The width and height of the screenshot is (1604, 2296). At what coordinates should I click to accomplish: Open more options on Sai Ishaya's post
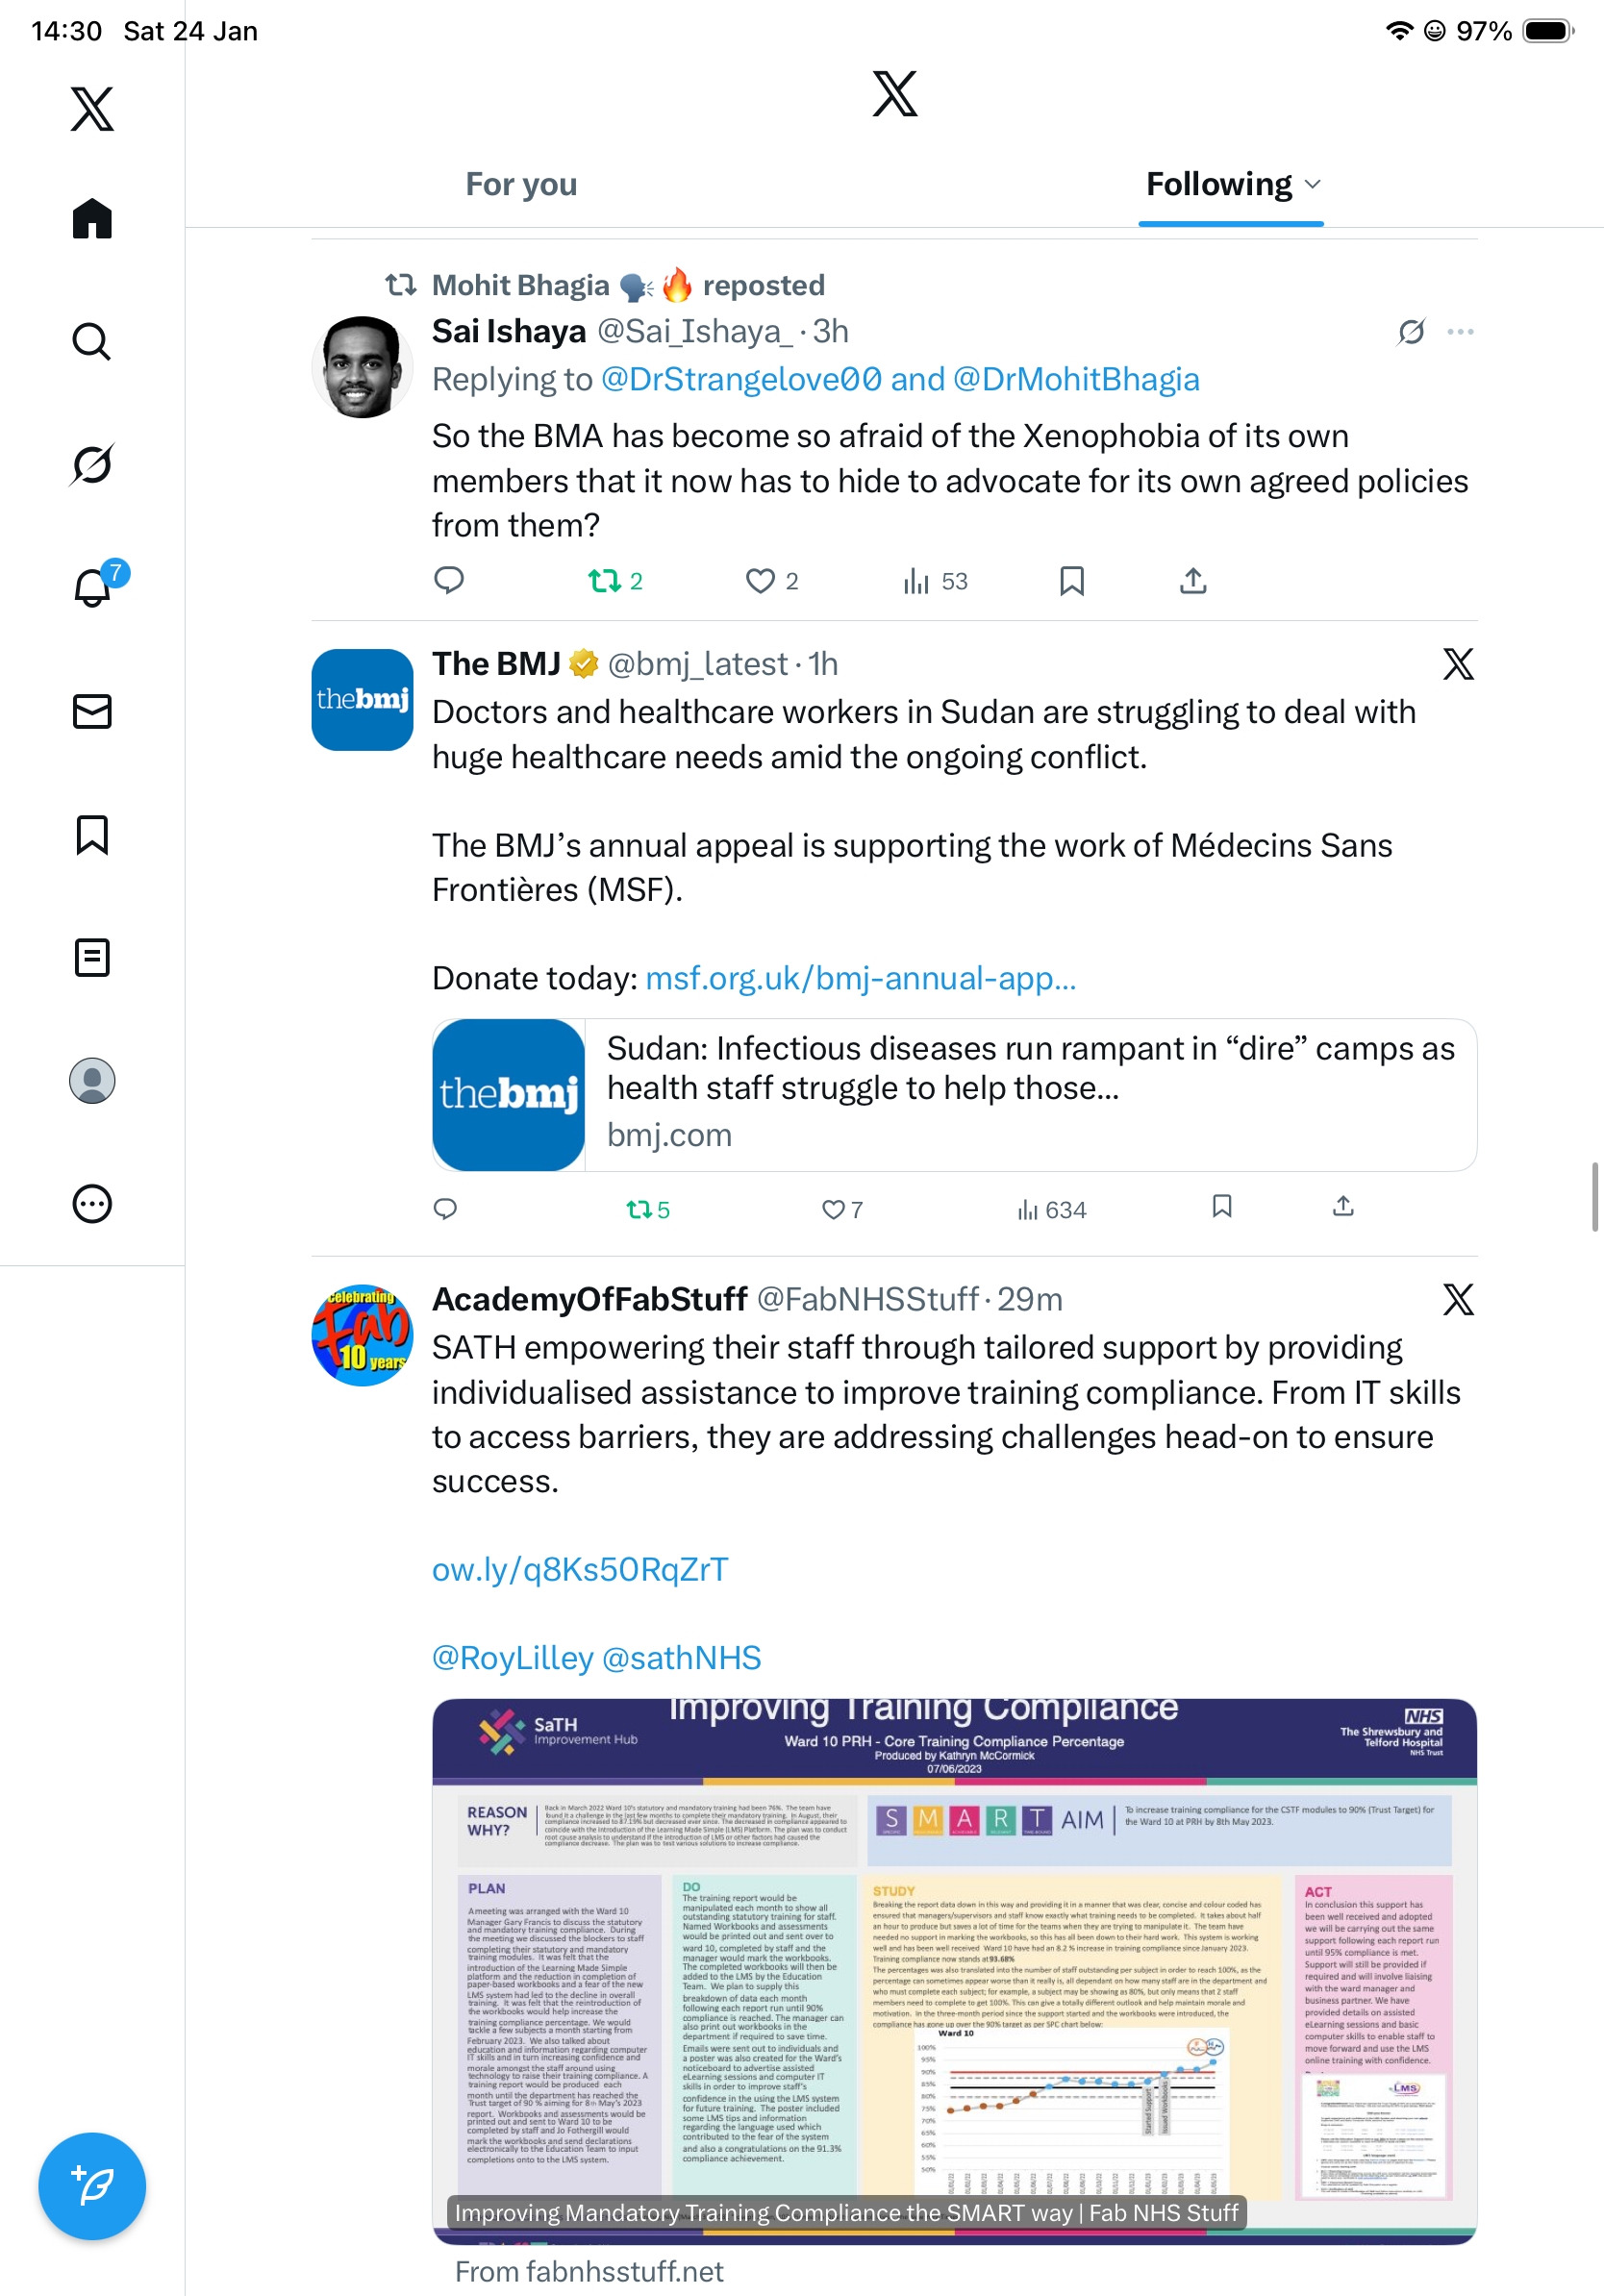pos(1460,332)
